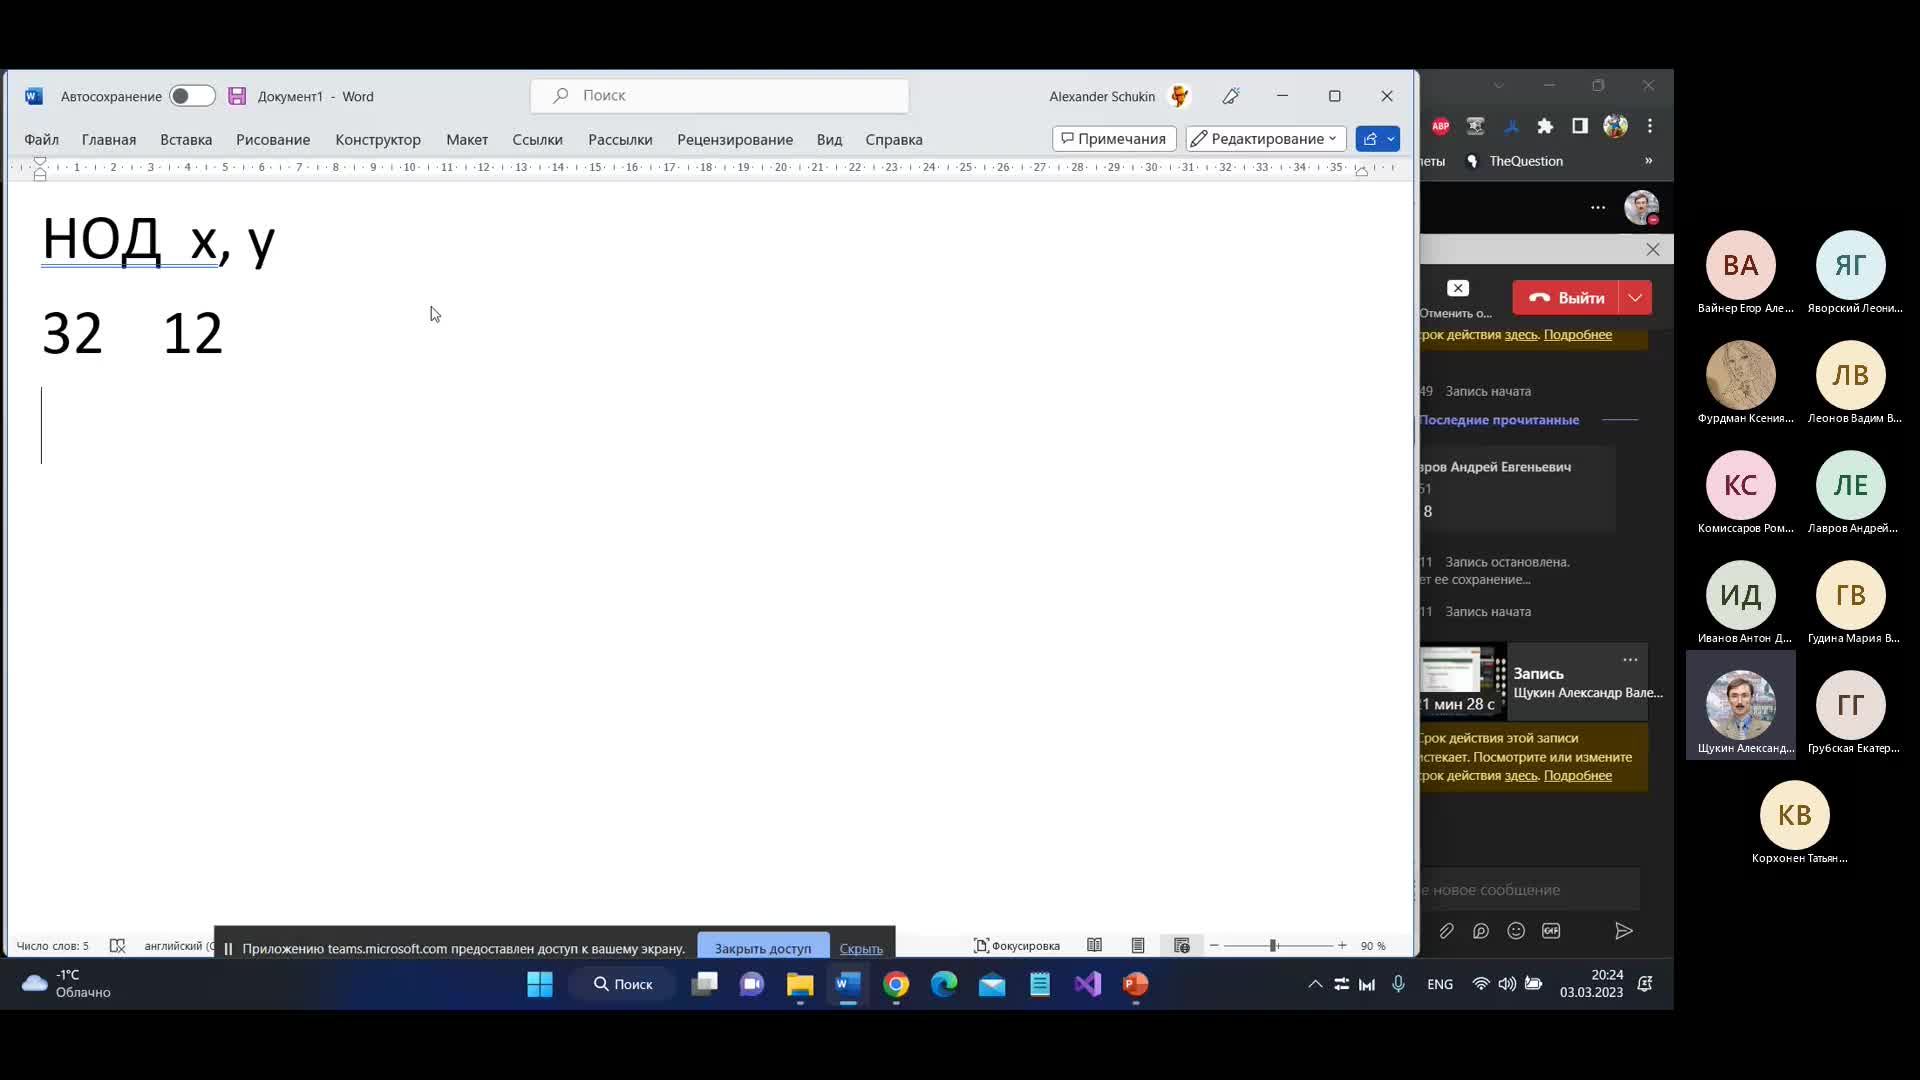Screen dimensions: 1920x1080
Task: Open the Вставка ribbon tab
Action: [x=186, y=140]
